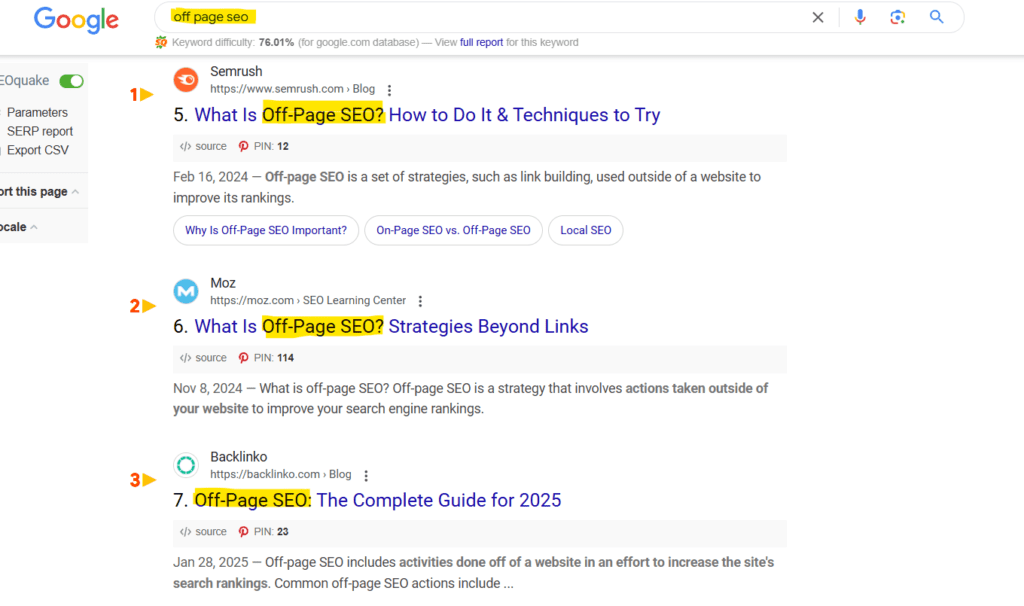Open three-dot menu for Moz result
The image size is (1024, 606).
coord(421,301)
